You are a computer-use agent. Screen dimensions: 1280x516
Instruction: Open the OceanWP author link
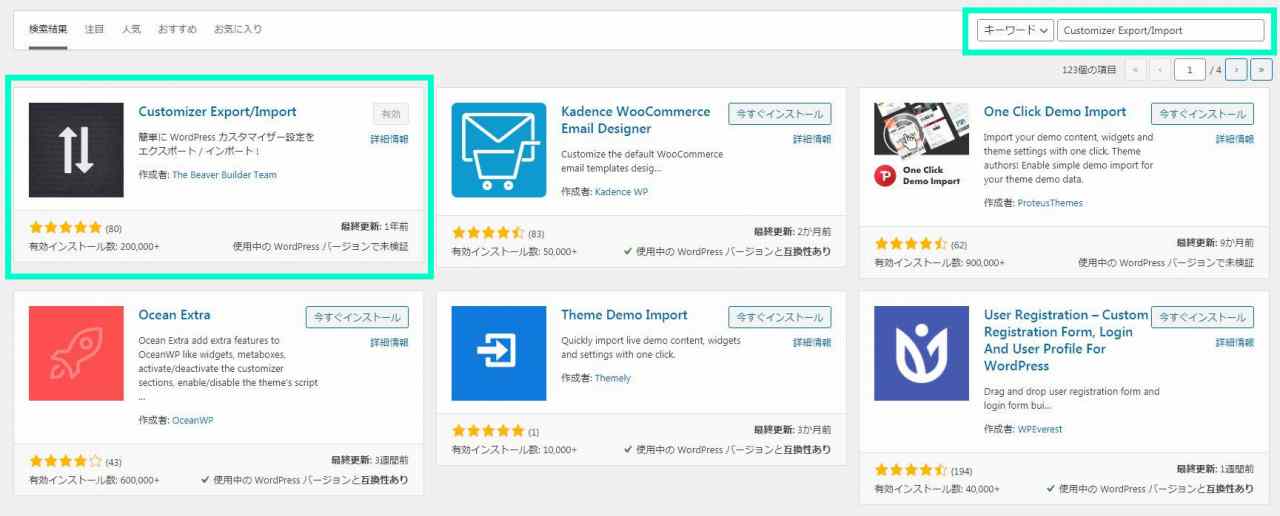[192, 420]
